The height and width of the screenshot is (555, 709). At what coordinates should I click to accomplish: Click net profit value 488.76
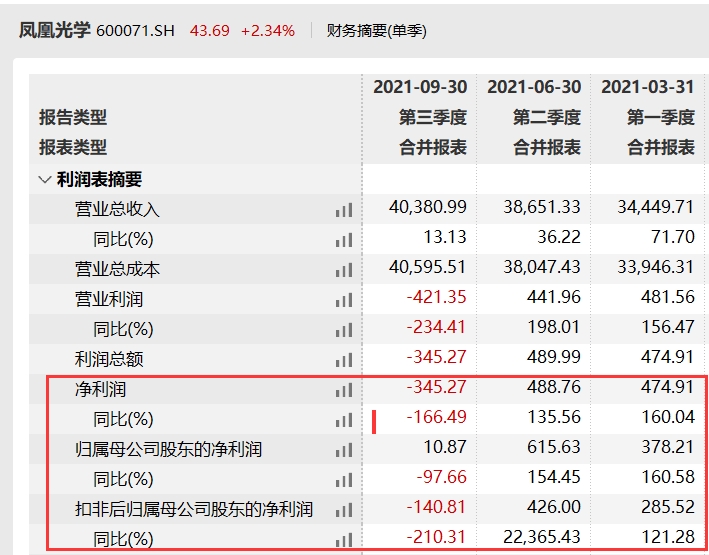coord(553,387)
